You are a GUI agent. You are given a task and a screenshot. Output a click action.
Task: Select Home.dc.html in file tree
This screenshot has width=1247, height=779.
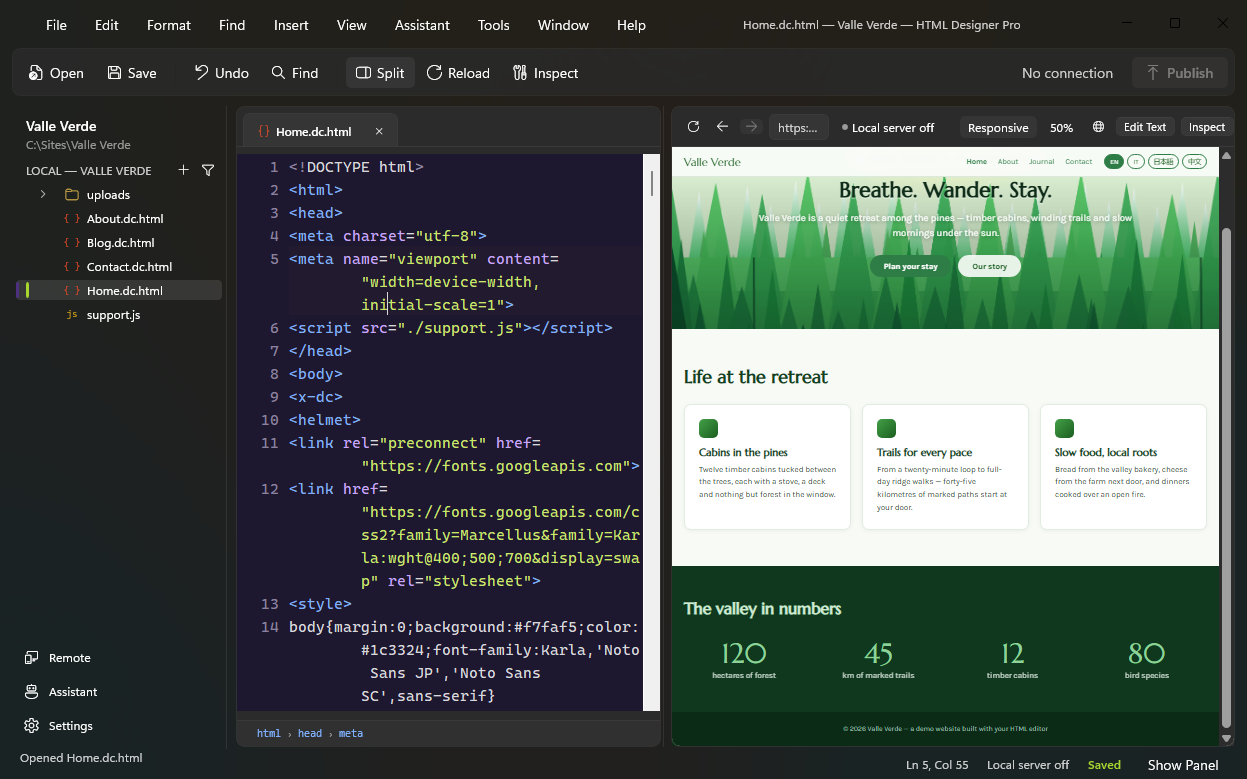pos(119,290)
